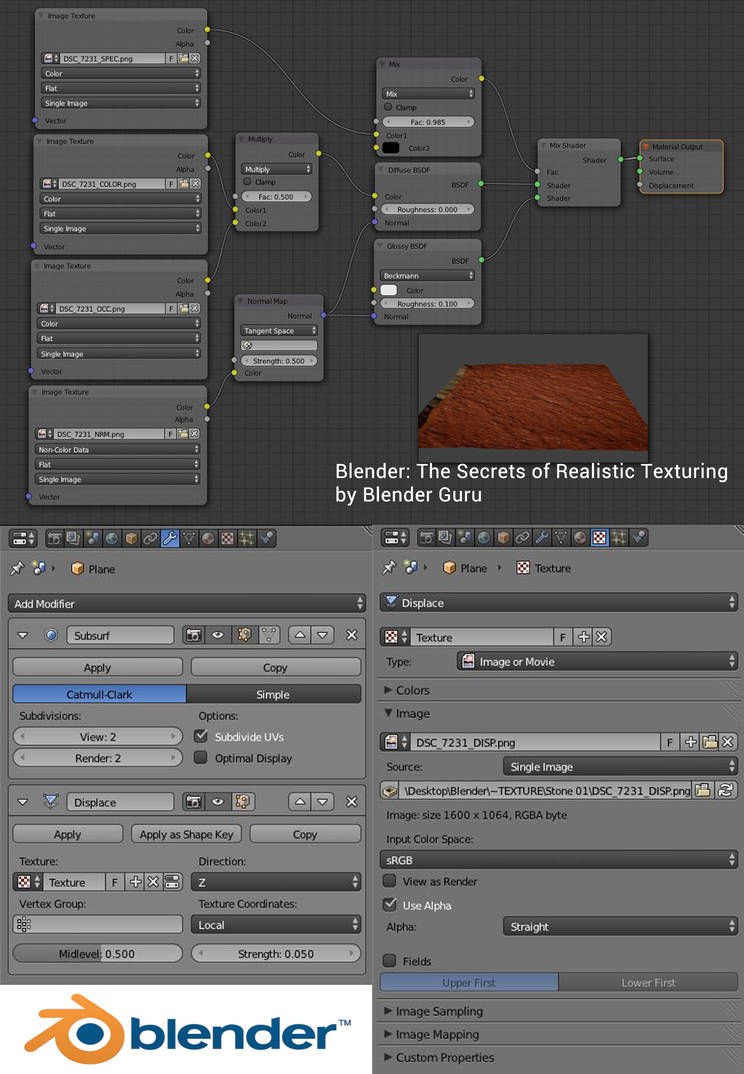
Task: Unlink DSC_7231_DISP.png image with X icon
Action: (728, 742)
